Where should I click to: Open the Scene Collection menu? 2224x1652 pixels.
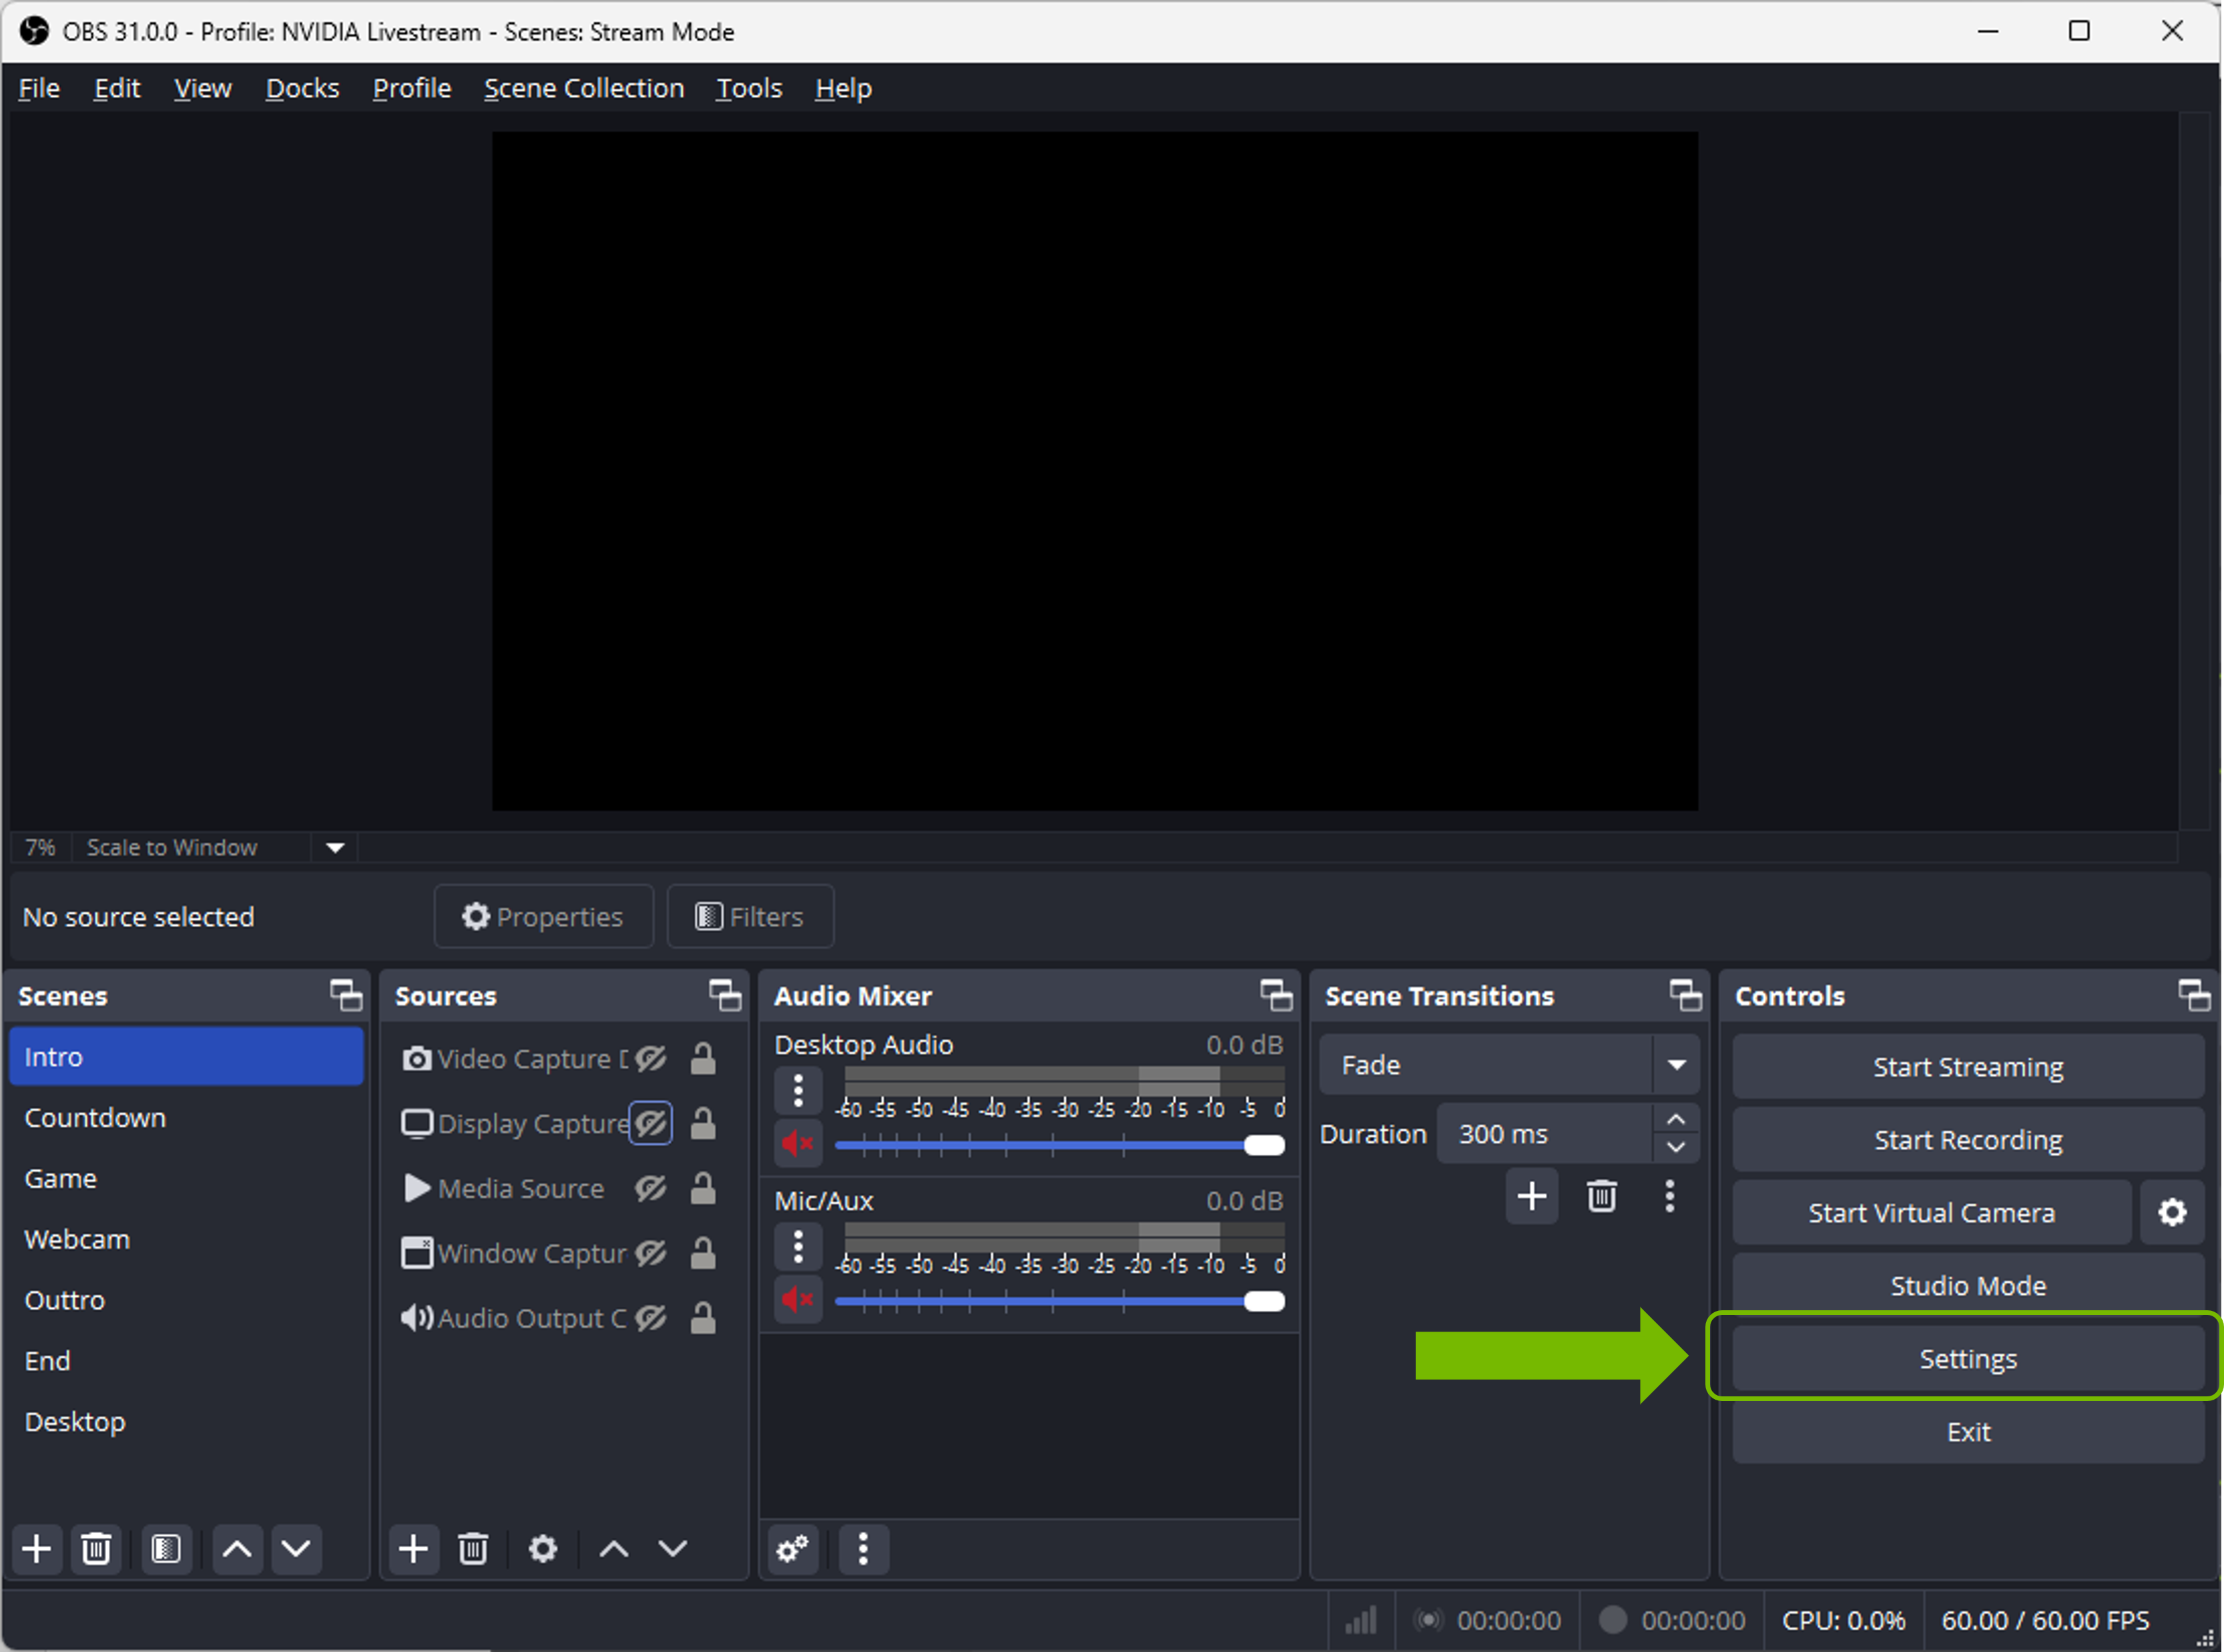pyautogui.click(x=584, y=88)
